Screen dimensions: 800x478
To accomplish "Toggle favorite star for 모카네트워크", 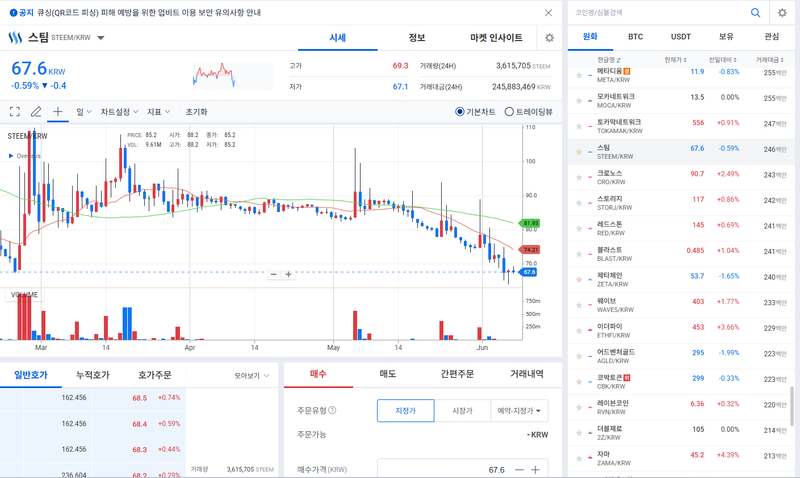I will pyautogui.click(x=579, y=101).
